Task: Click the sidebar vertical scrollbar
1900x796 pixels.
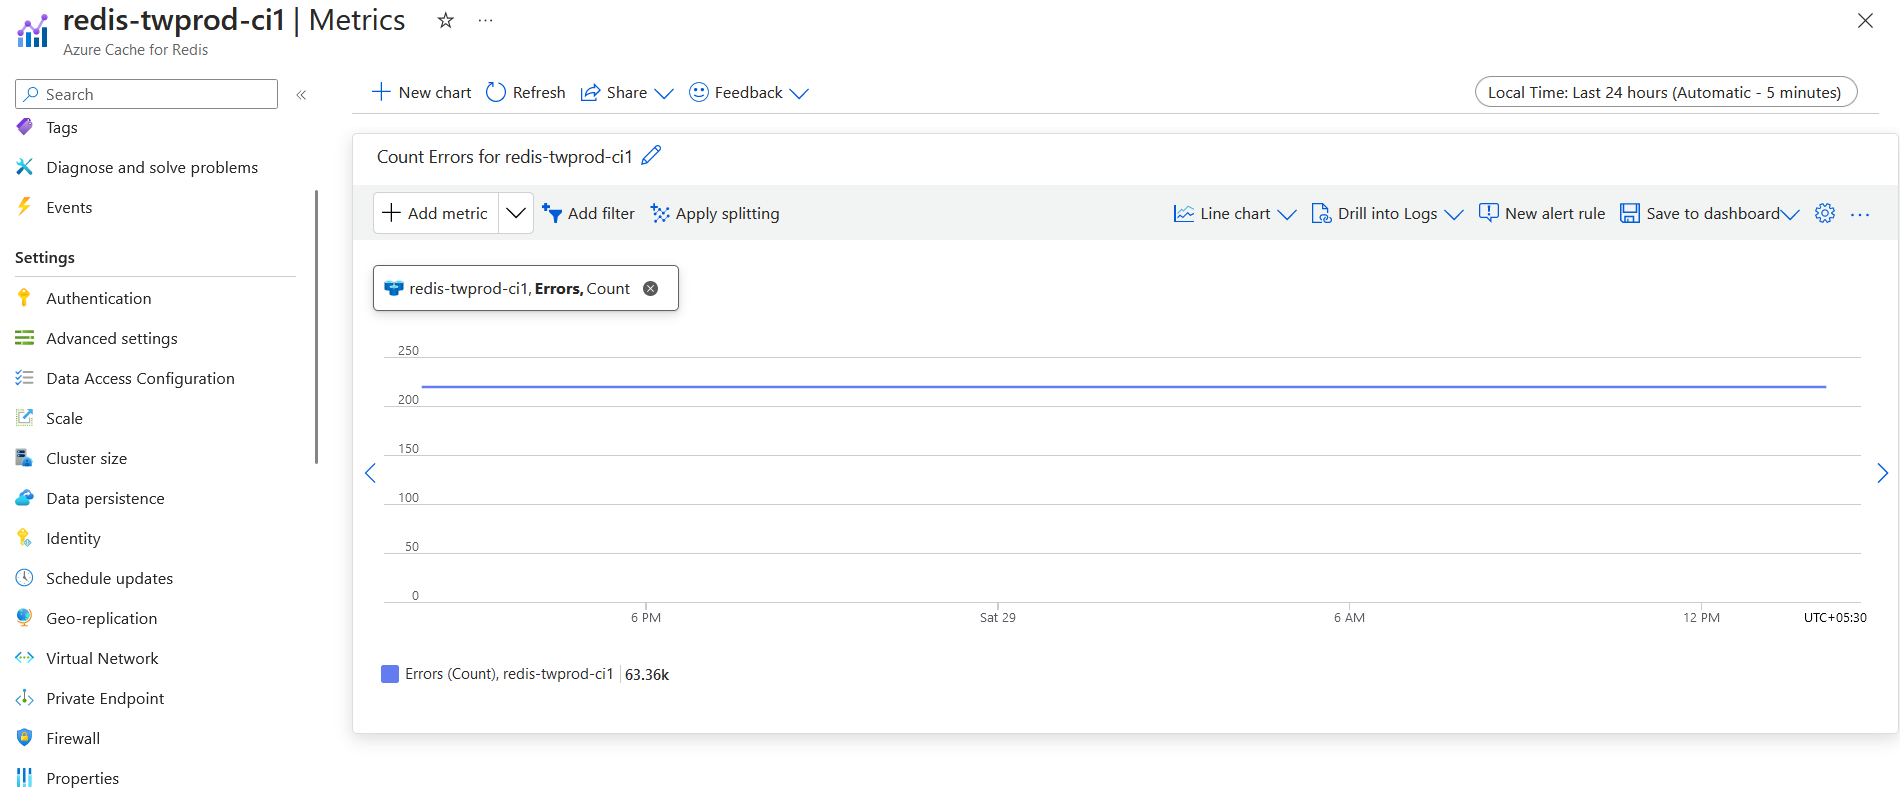Action: (316, 327)
